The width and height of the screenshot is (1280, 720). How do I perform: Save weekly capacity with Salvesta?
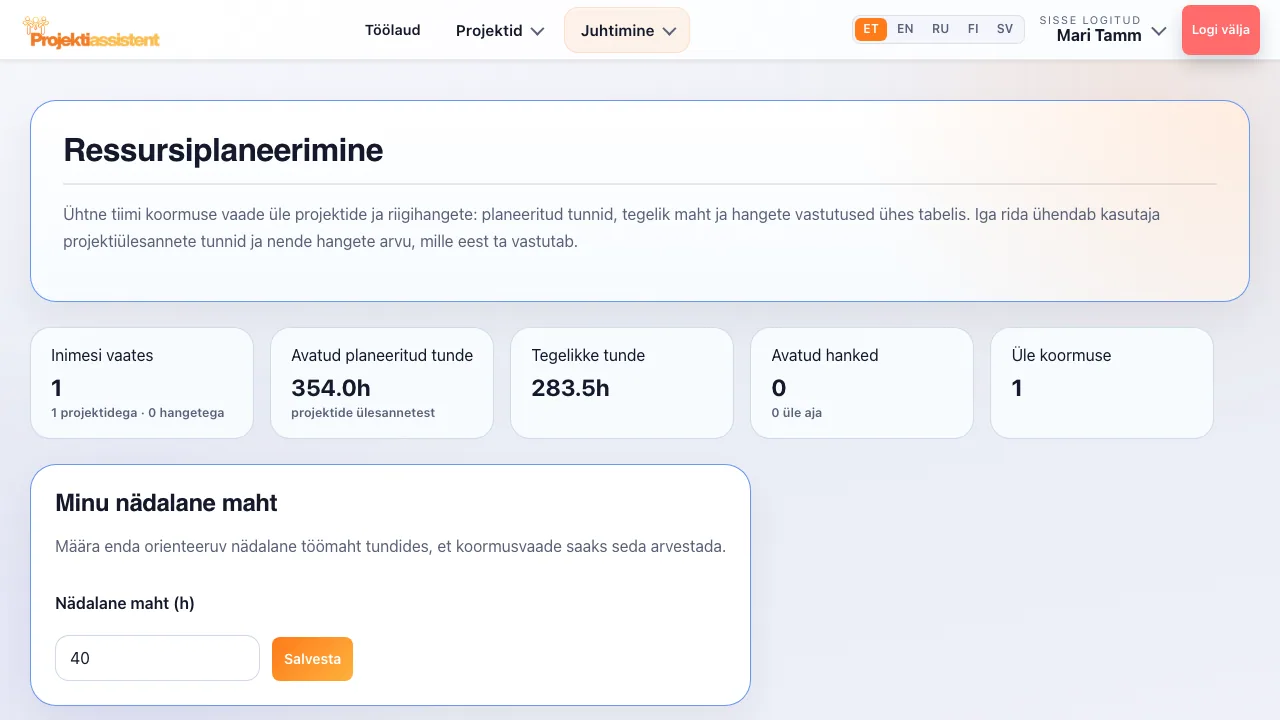click(x=312, y=659)
